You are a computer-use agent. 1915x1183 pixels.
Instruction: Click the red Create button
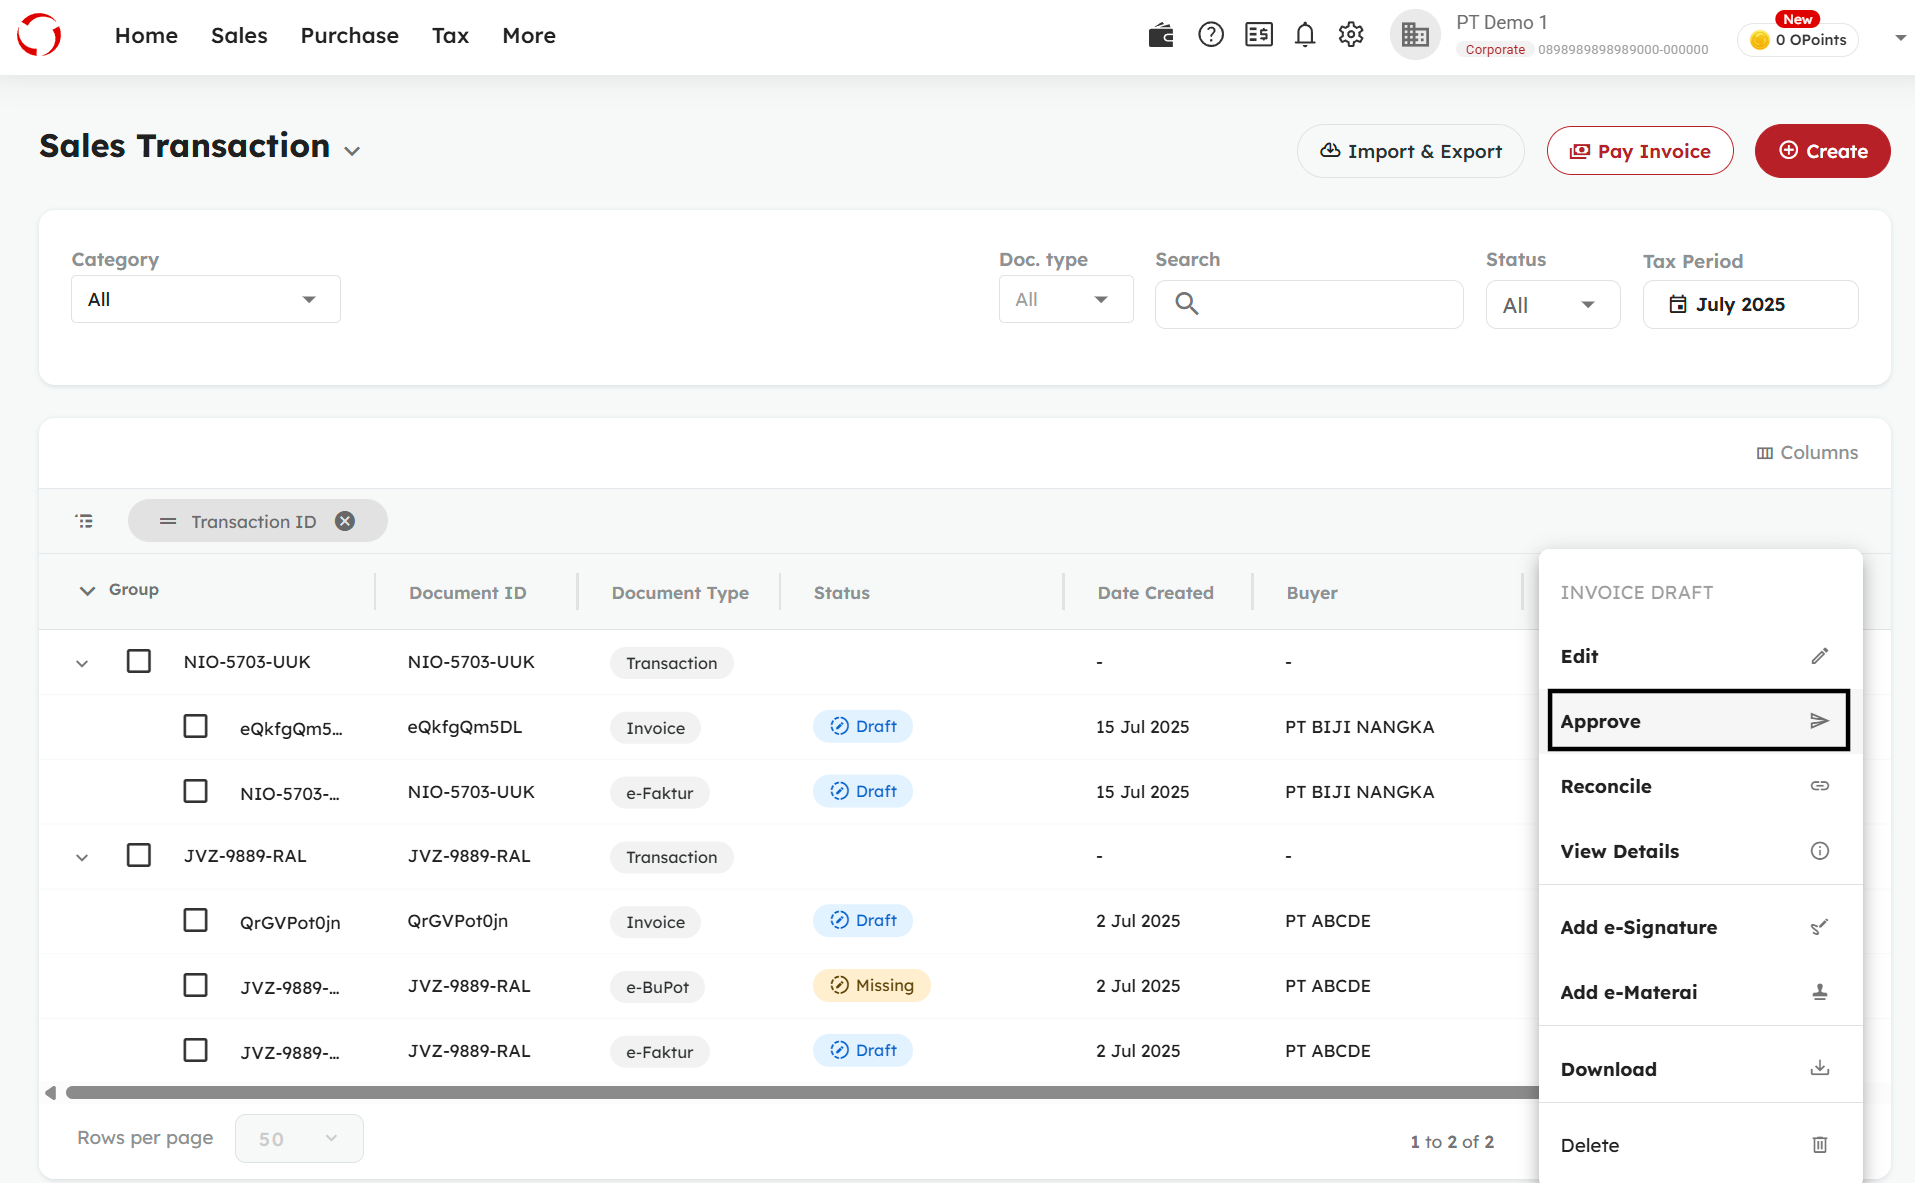1822,151
